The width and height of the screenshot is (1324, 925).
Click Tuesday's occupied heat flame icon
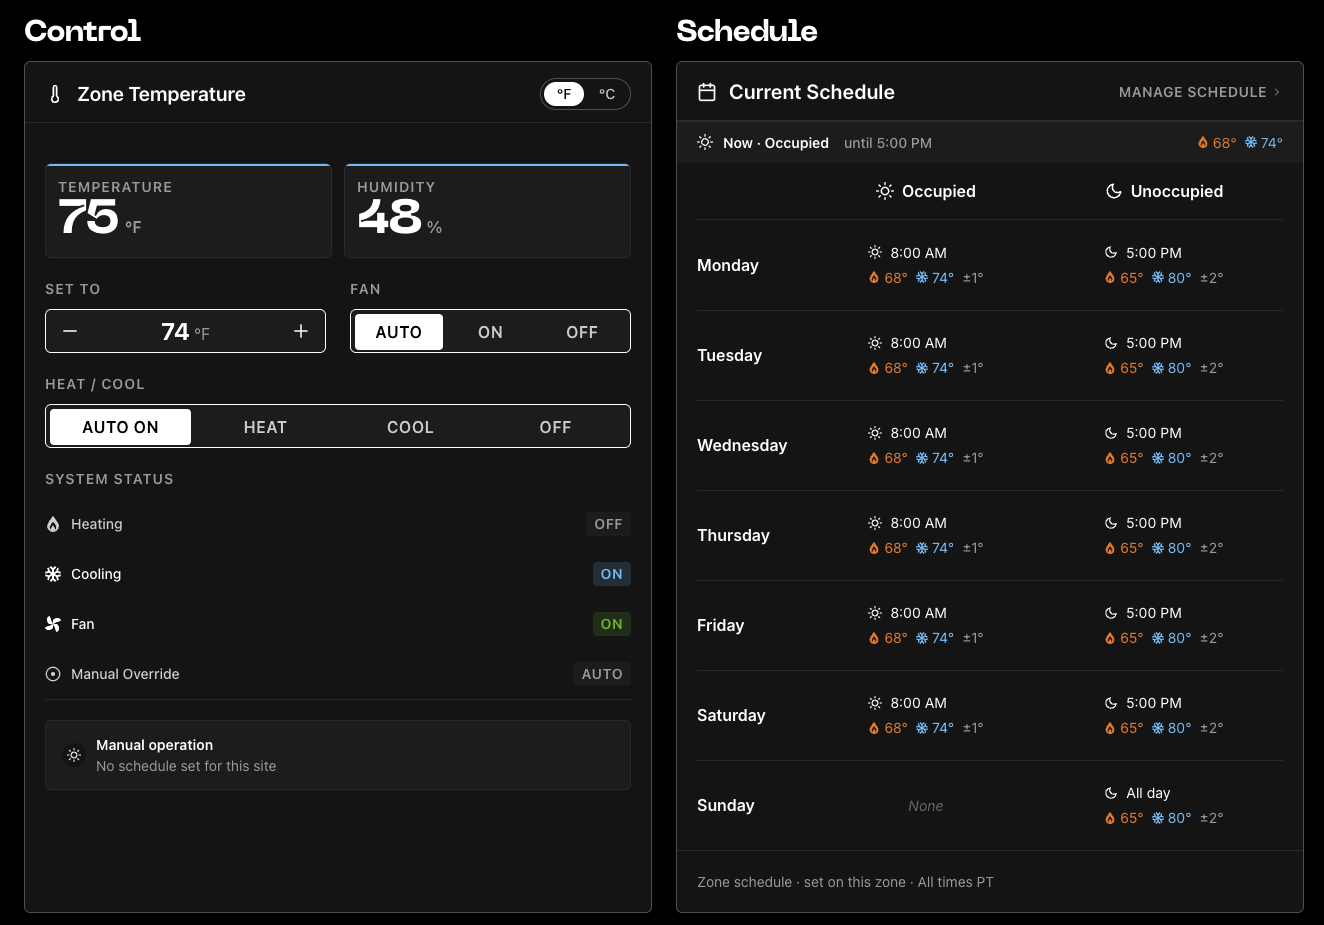pos(874,368)
